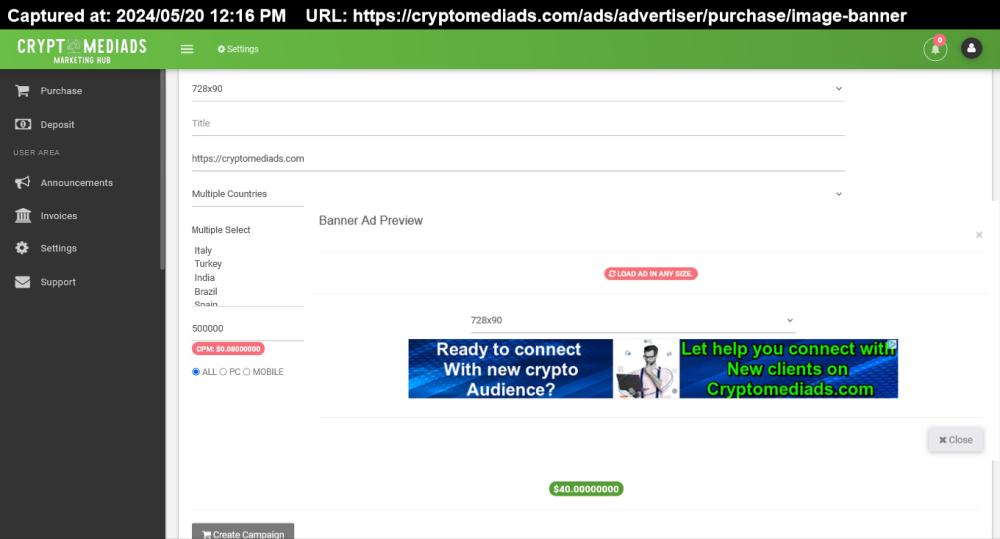This screenshot has height=539, width=1000.
Task: Click the Announcements megaphone icon
Action: pyautogui.click(x=22, y=183)
